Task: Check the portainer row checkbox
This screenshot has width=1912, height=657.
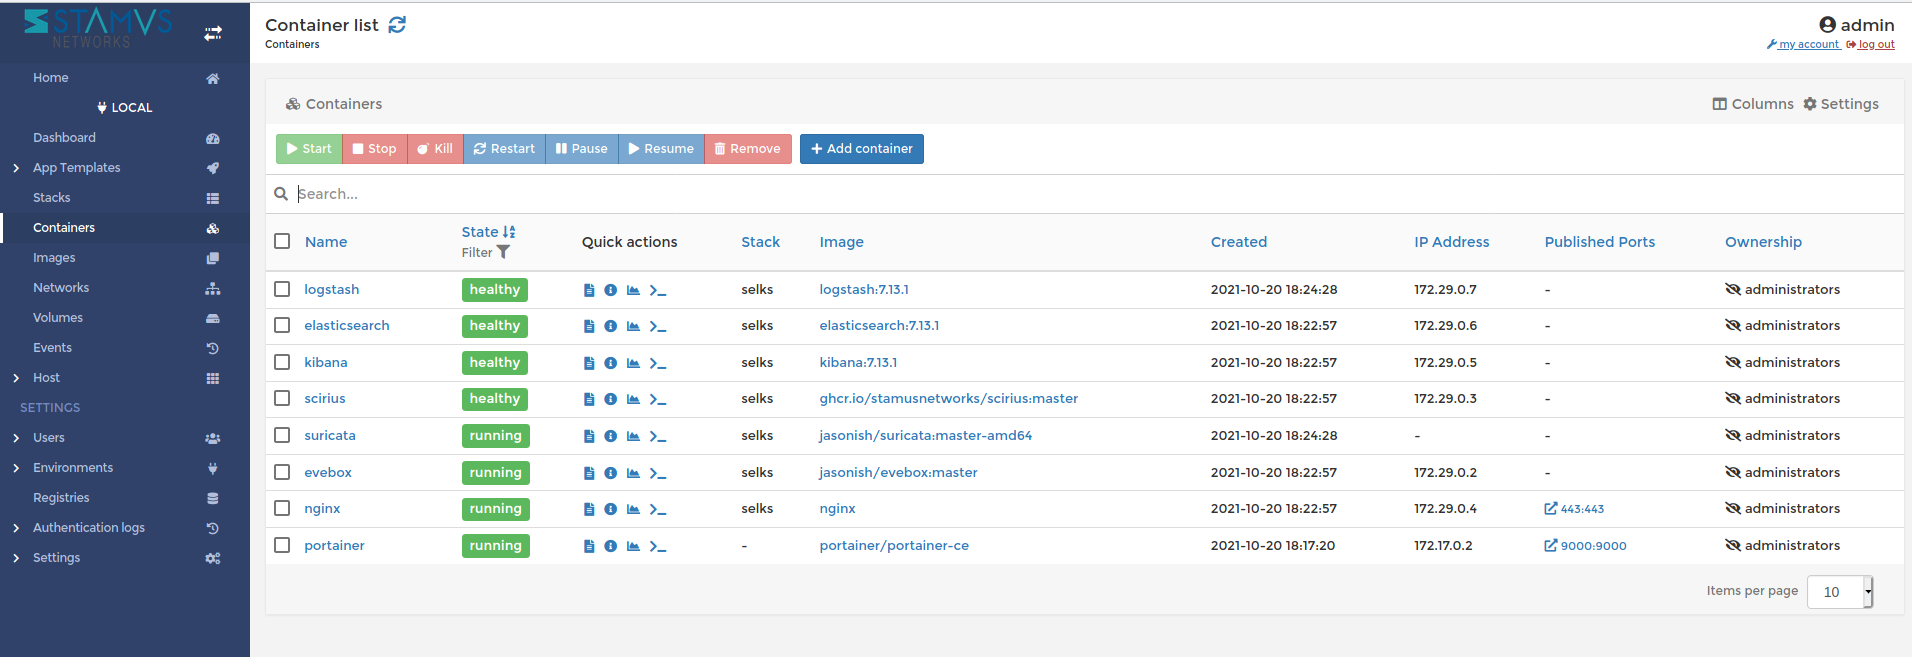Action: pos(282,545)
